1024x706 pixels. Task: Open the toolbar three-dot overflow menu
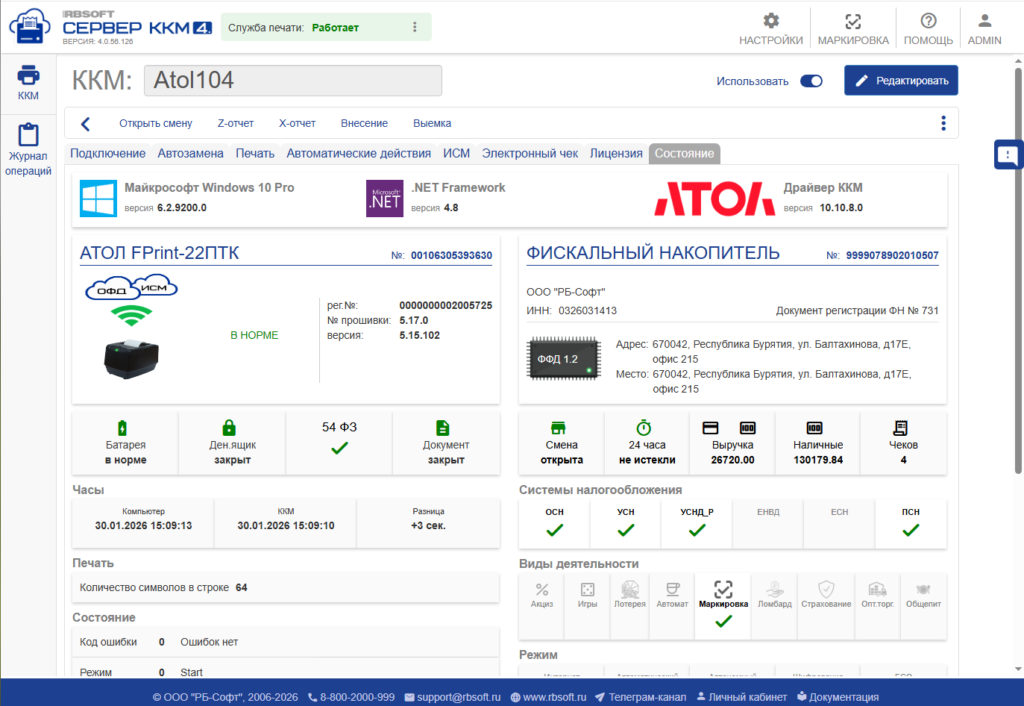tap(942, 123)
